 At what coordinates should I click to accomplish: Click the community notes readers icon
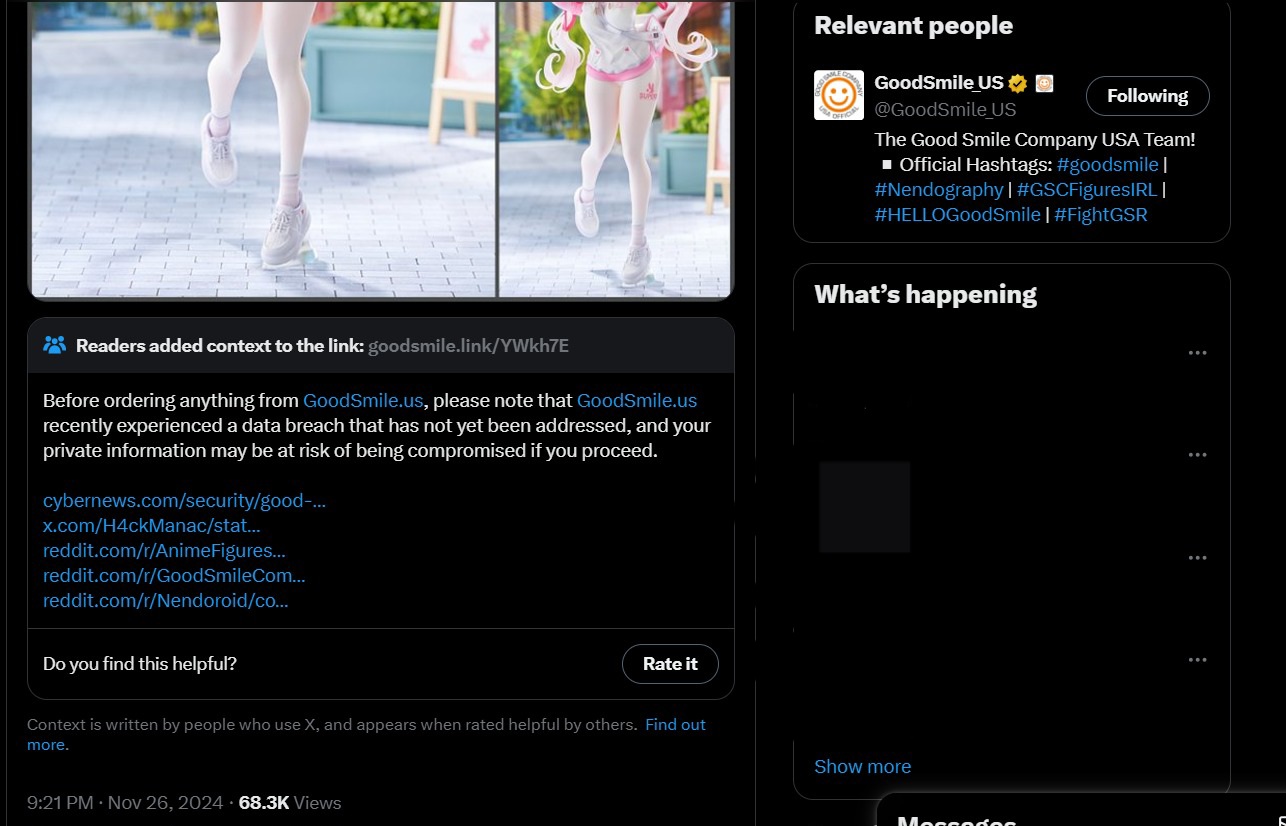[x=55, y=346]
